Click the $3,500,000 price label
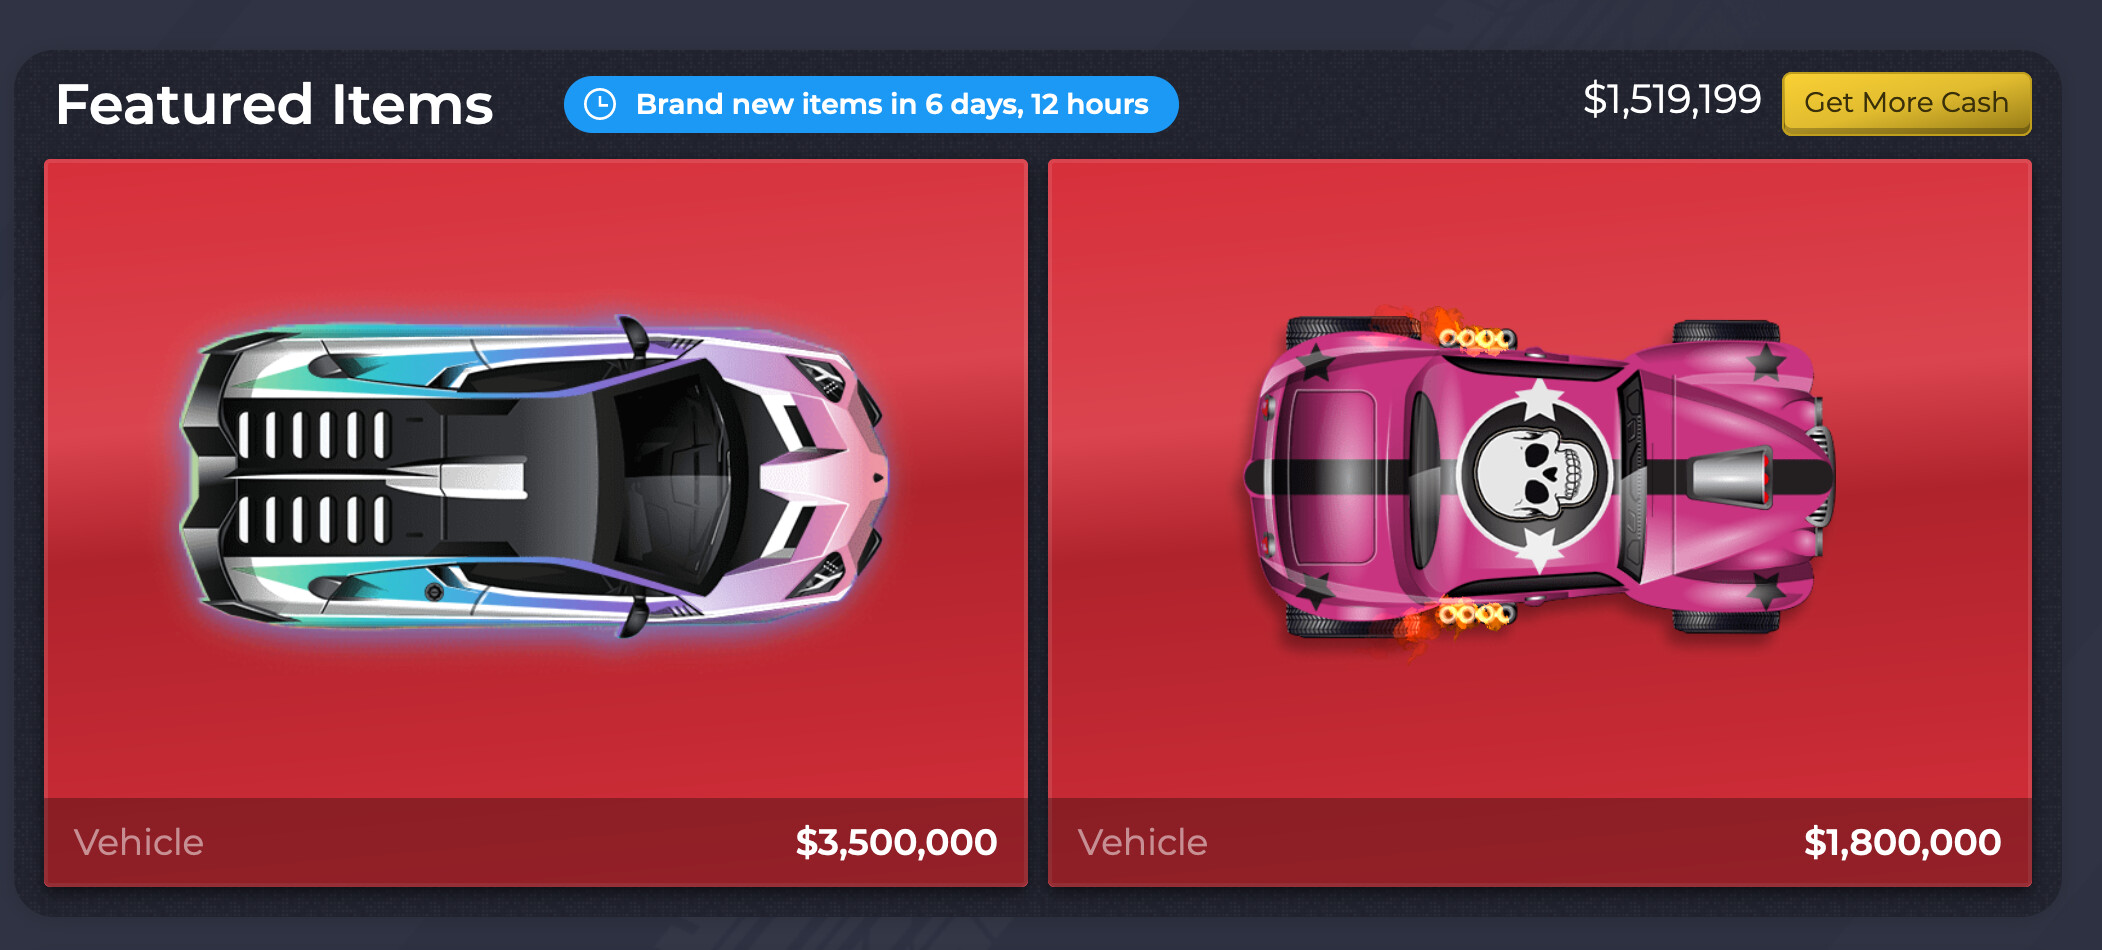Viewport: 2102px width, 950px height. coord(896,842)
